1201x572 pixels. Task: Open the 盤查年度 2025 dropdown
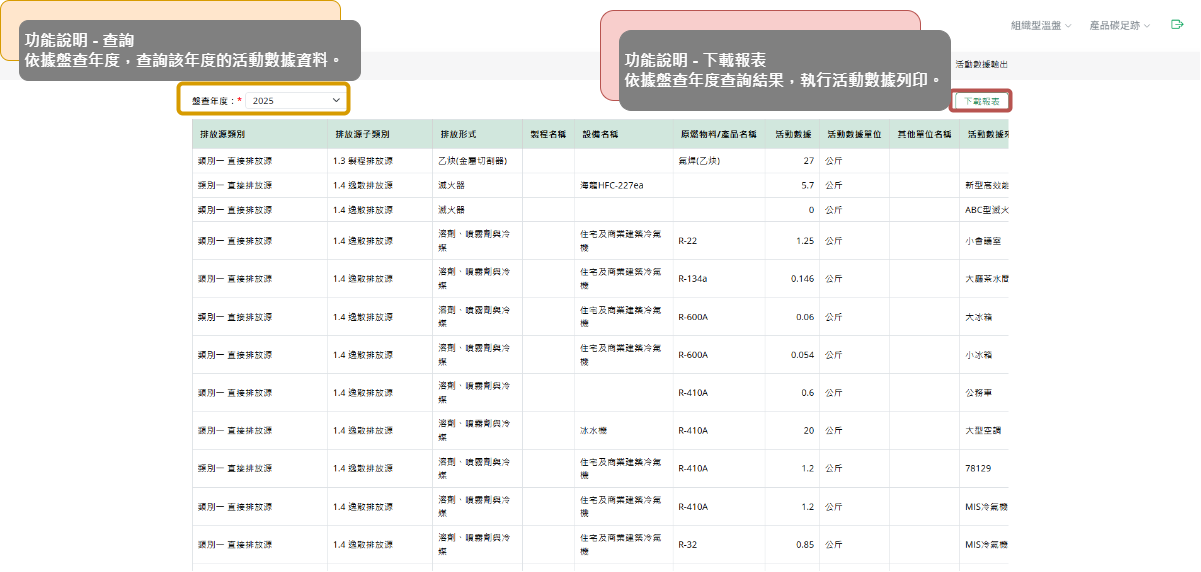tap(295, 101)
